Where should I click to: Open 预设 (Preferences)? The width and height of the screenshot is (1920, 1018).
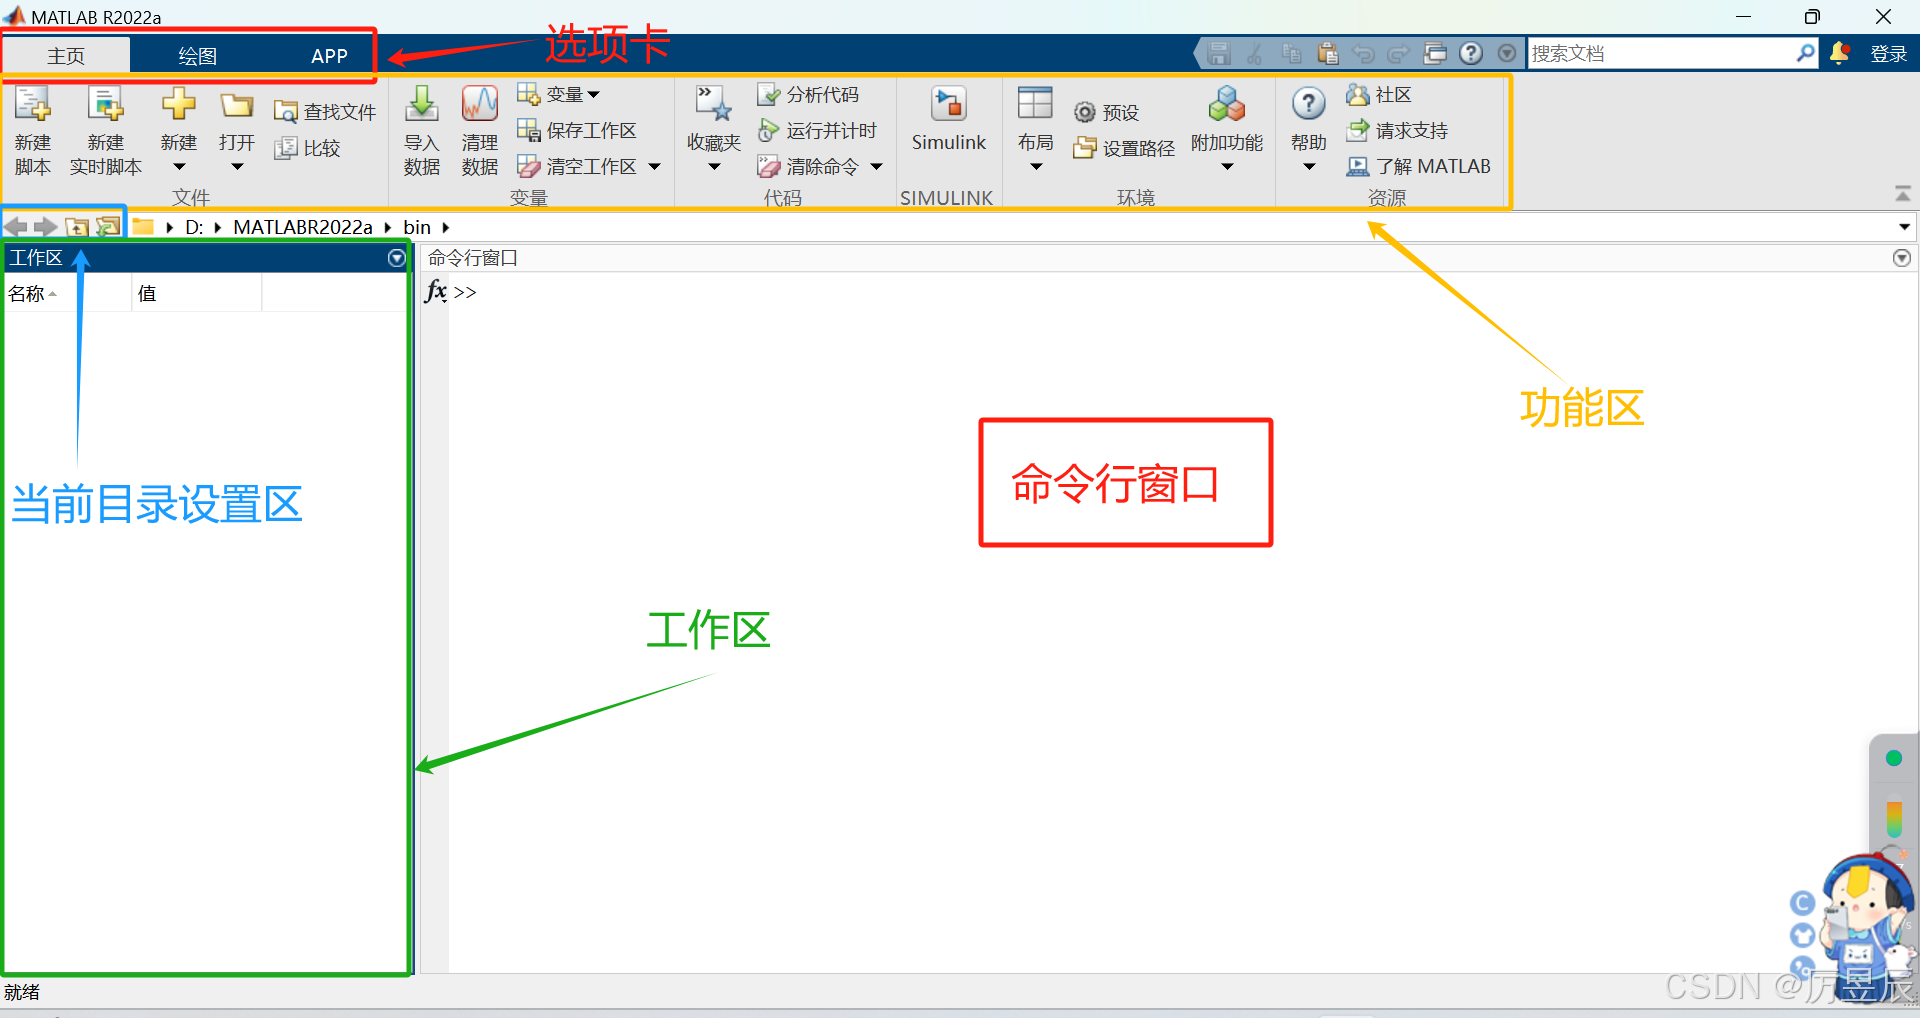coord(1106,112)
